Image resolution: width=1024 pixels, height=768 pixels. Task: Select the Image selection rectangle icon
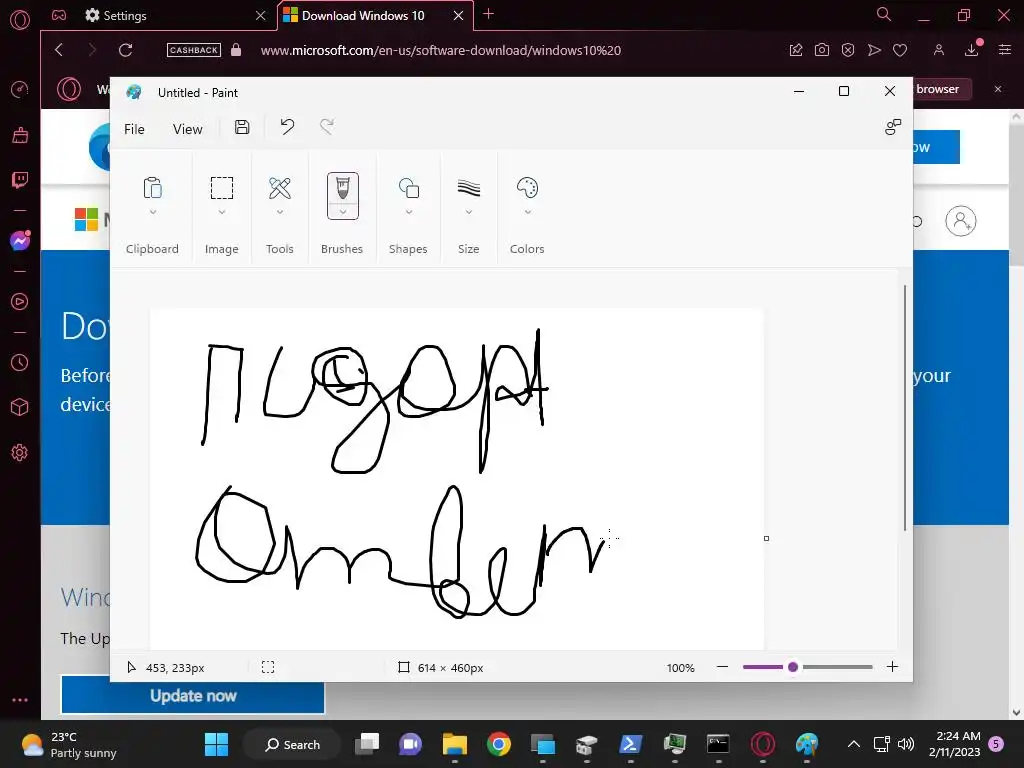coord(221,188)
